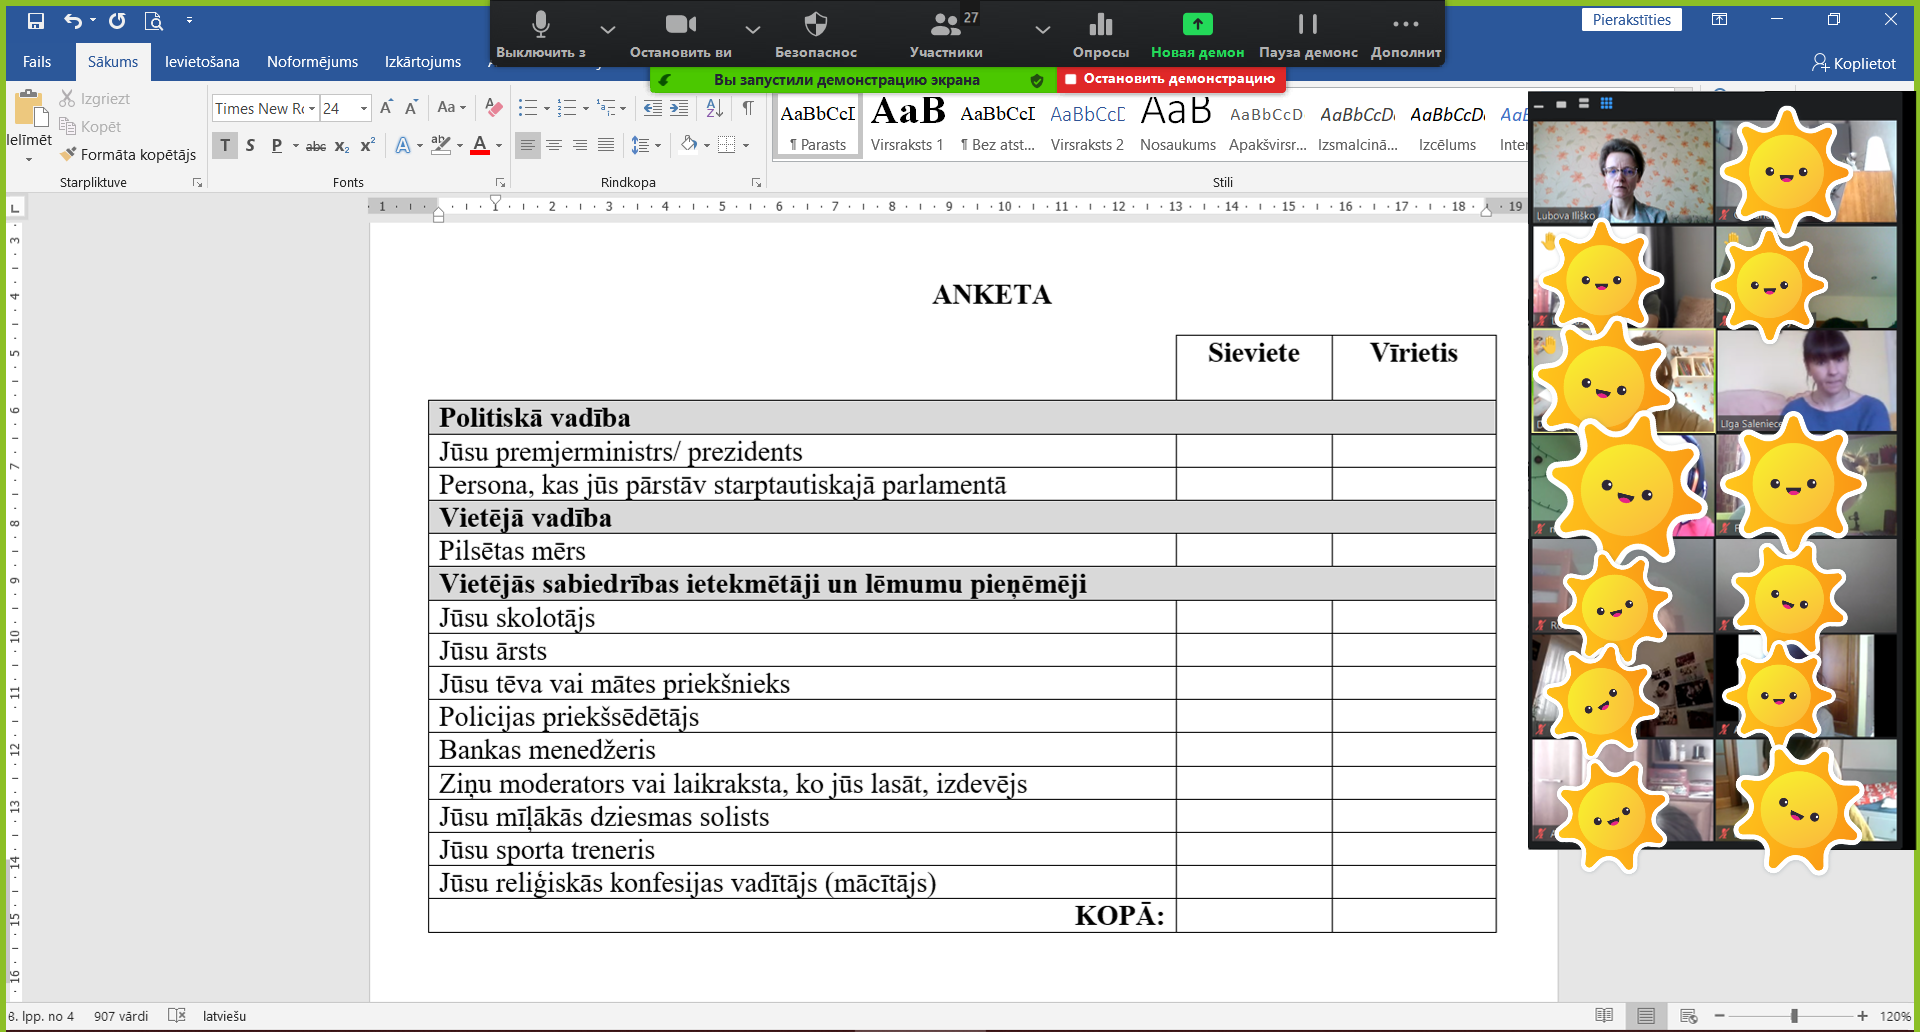Pause the Zoom screen share
1920x1032 pixels.
click(1308, 33)
